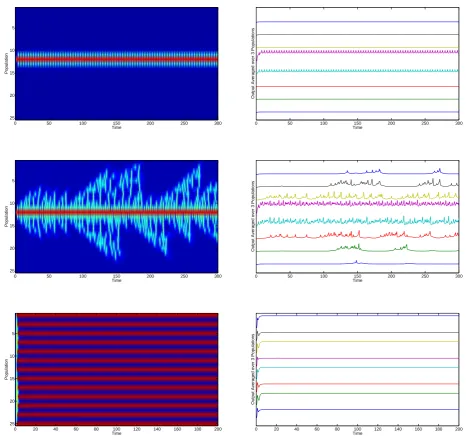
Task: Click 'Output Averaged over 3 Populations' on spiky plot
Action: (253, 216)
